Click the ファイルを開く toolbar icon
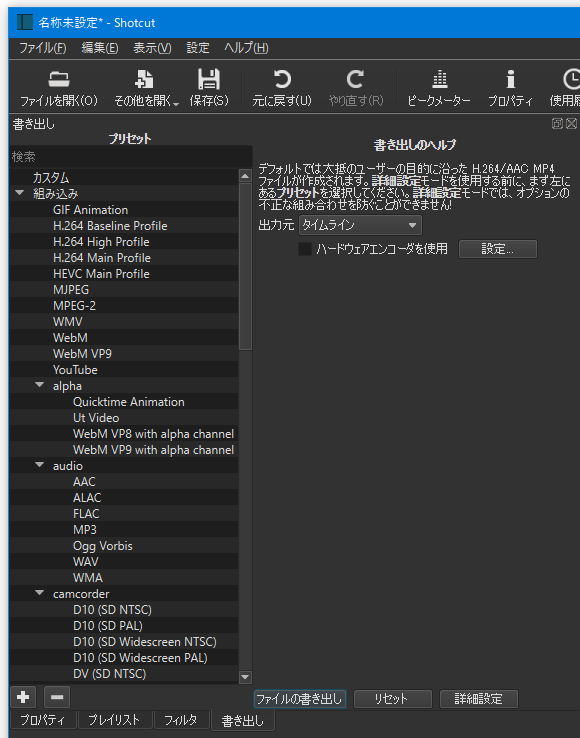Screen dimensions: 580x738 [x=59, y=80]
